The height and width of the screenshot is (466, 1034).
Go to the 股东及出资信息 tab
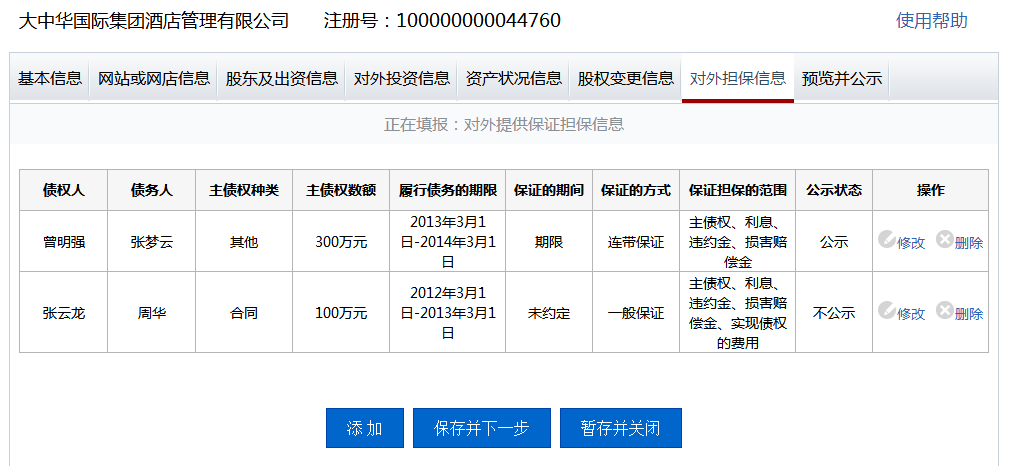[281, 79]
